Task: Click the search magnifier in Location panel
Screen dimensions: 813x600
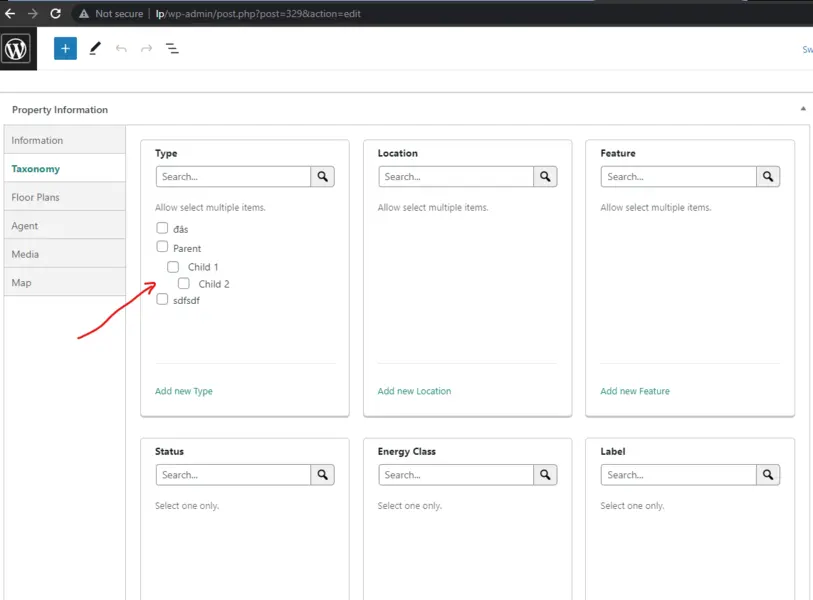Action: coord(544,176)
